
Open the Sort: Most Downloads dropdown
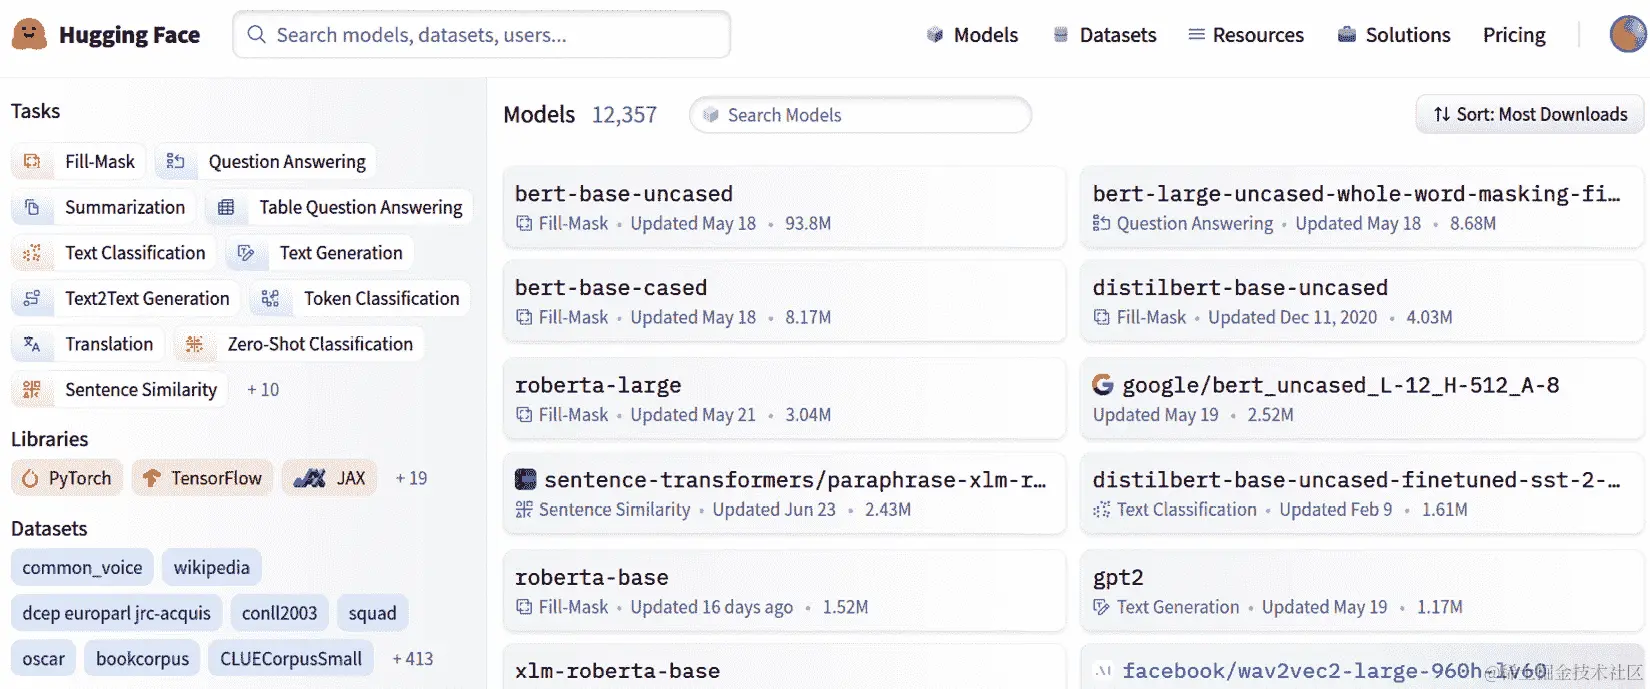coord(1530,115)
